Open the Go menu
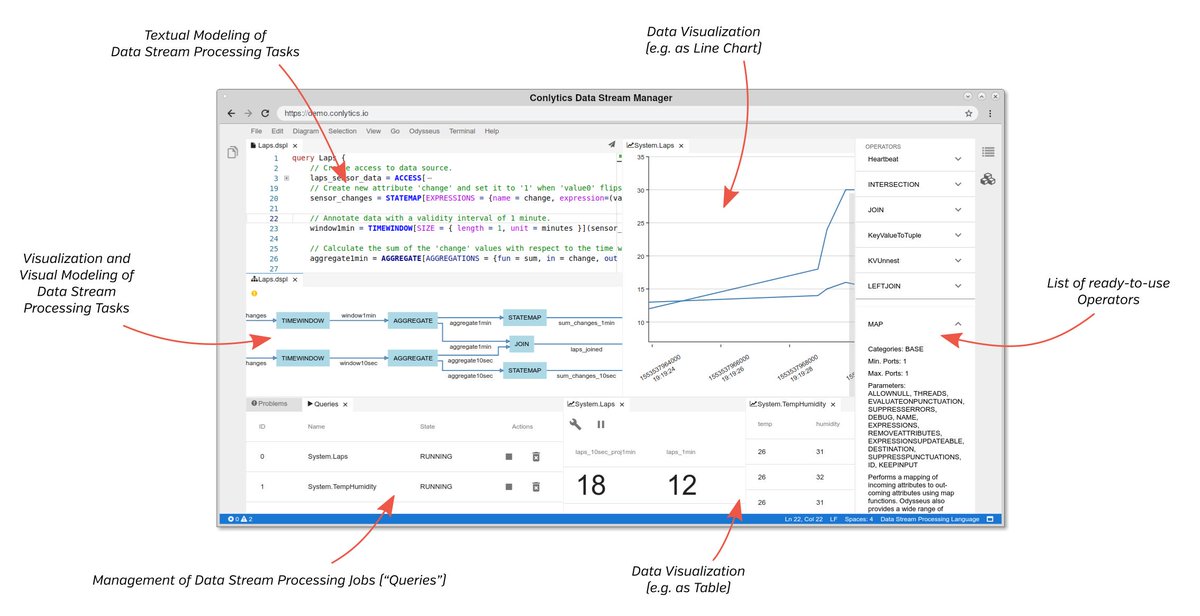This screenshot has height=616, width=1200. click(395, 131)
